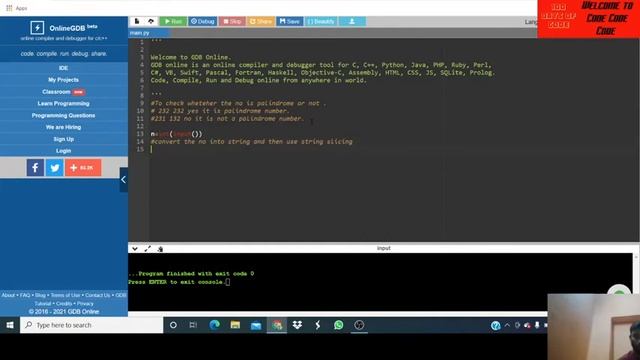Click the code line n=int(input())
640x360 pixels.
click(x=176, y=134)
